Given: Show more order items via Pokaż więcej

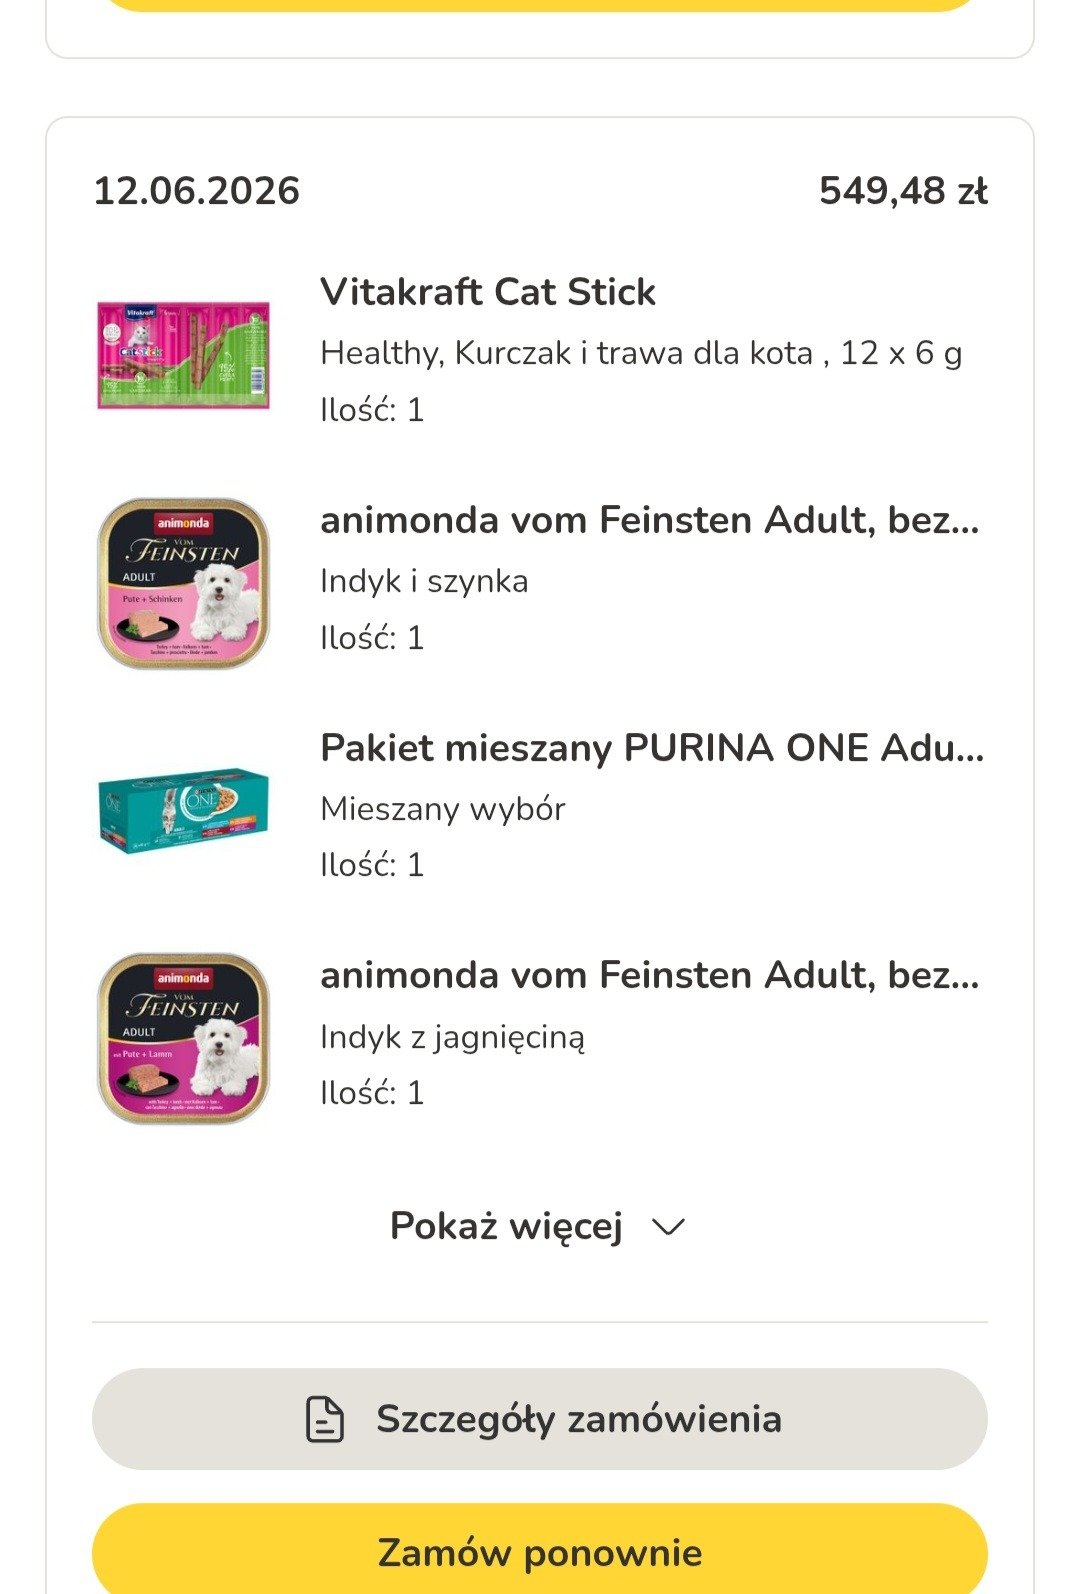Looking at the screenshot, I should point(538,1226).
